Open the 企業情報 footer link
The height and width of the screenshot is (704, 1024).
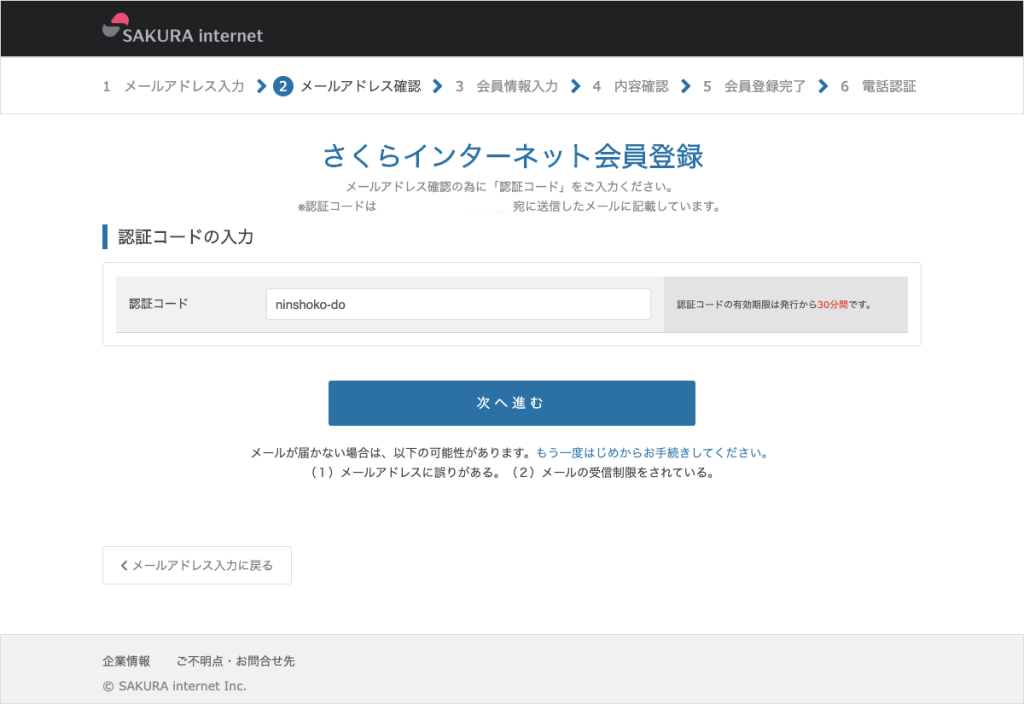[x=126, y=661]
